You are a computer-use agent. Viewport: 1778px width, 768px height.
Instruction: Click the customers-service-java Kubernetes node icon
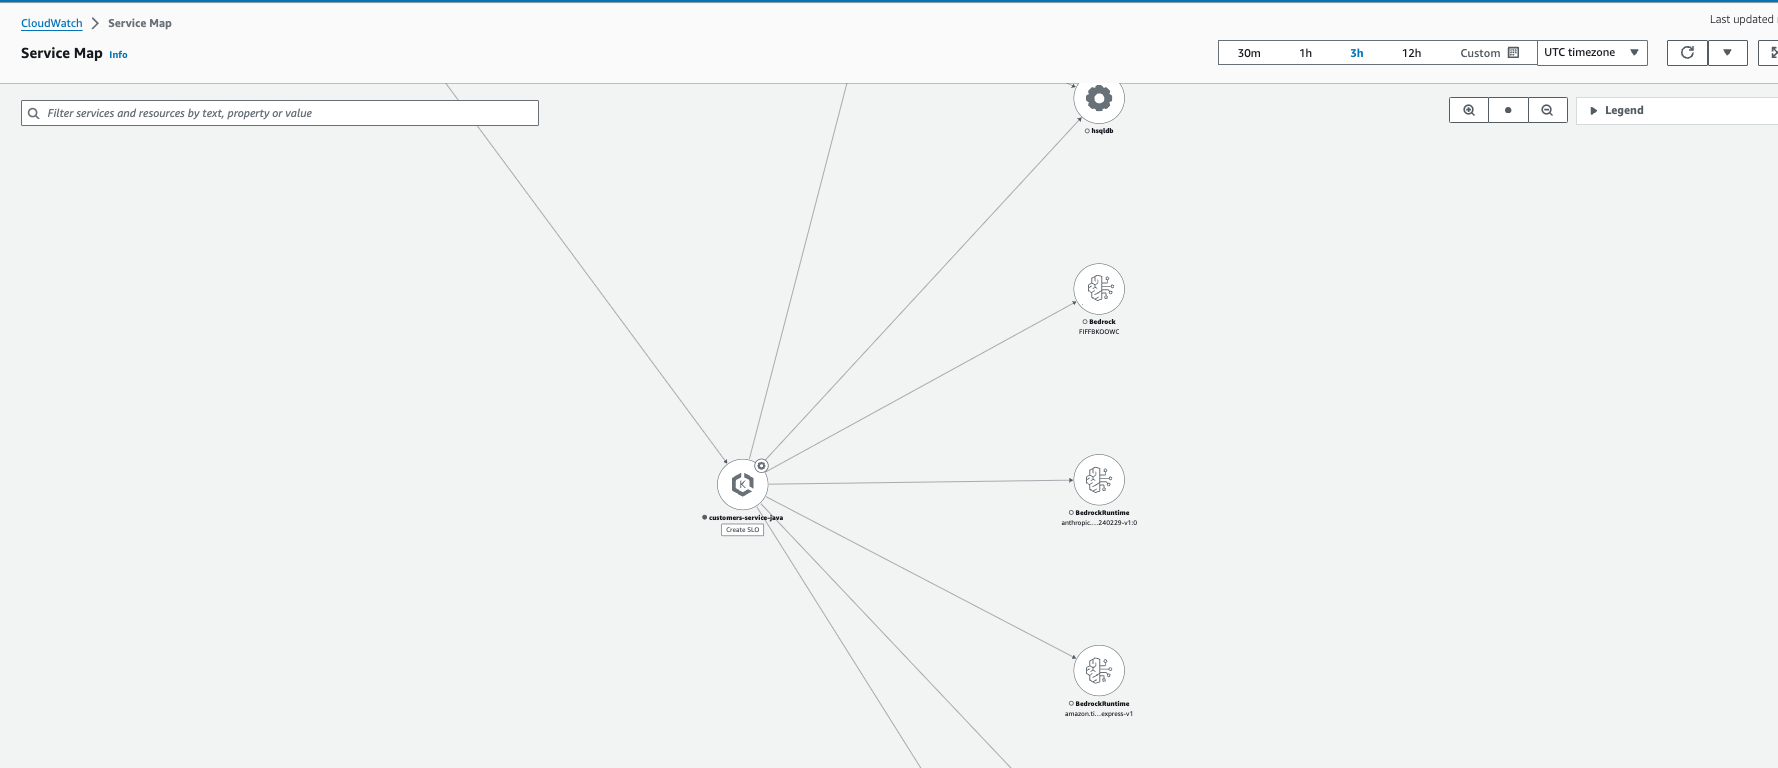[x=742, y=485]
